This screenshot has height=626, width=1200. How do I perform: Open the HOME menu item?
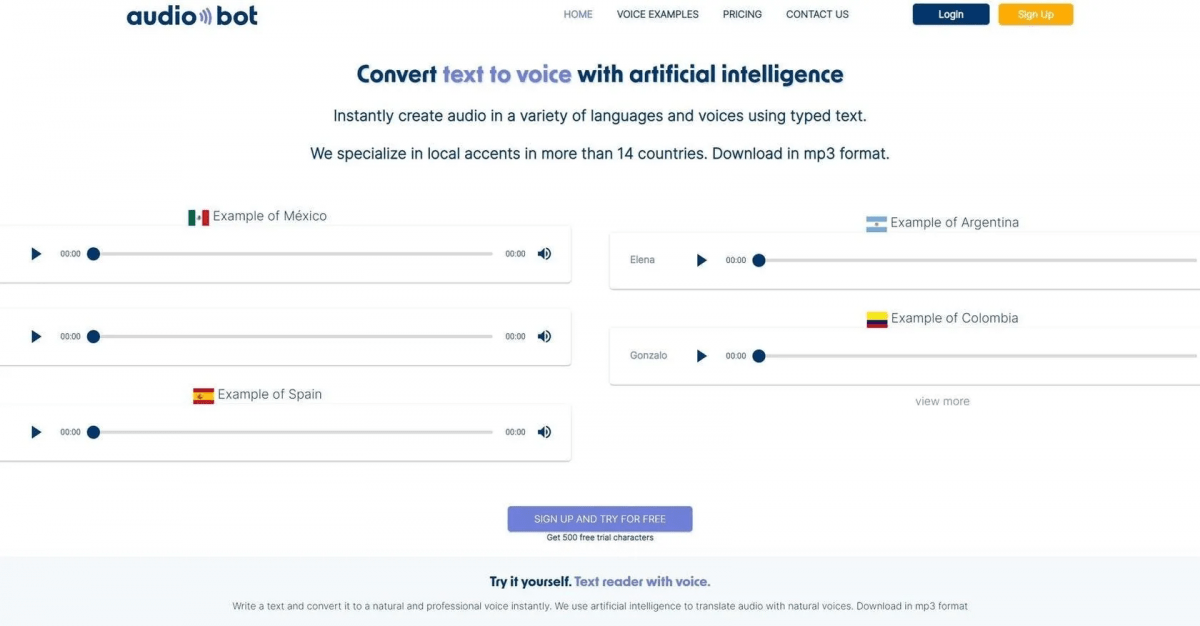click(x=578, y=15)
